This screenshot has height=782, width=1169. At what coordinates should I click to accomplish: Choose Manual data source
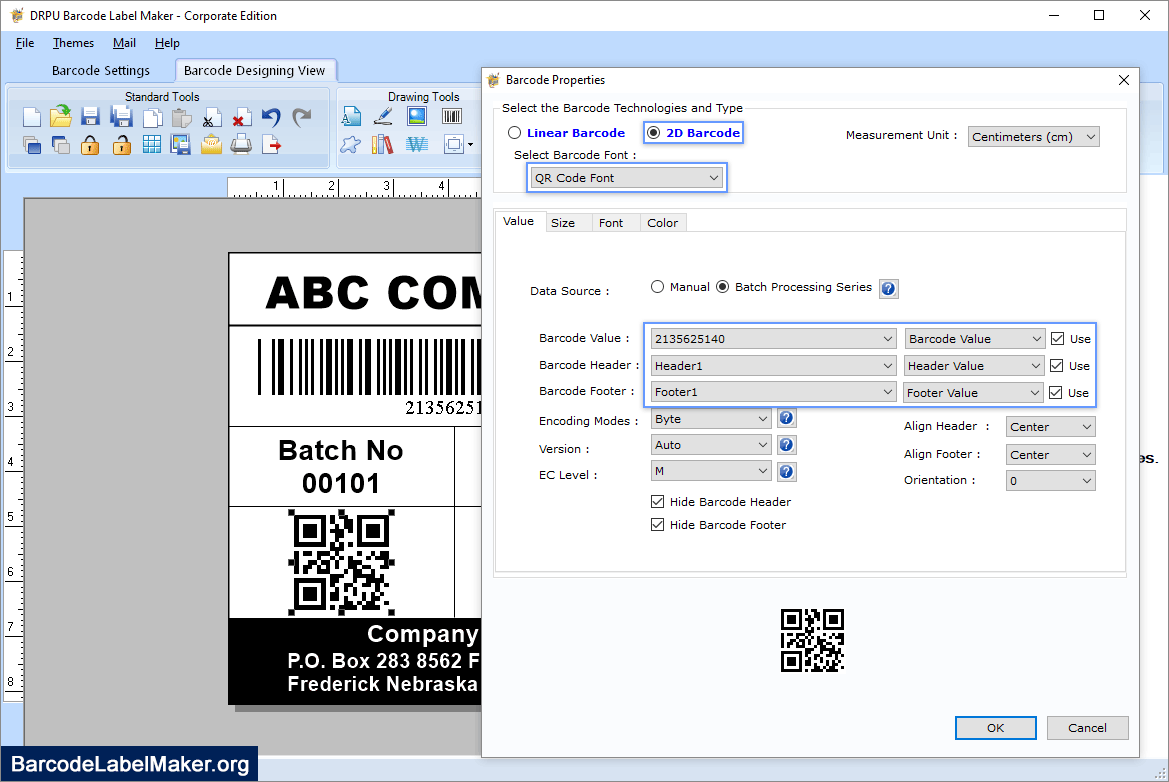pyautogui.click(x=657, y=287)
